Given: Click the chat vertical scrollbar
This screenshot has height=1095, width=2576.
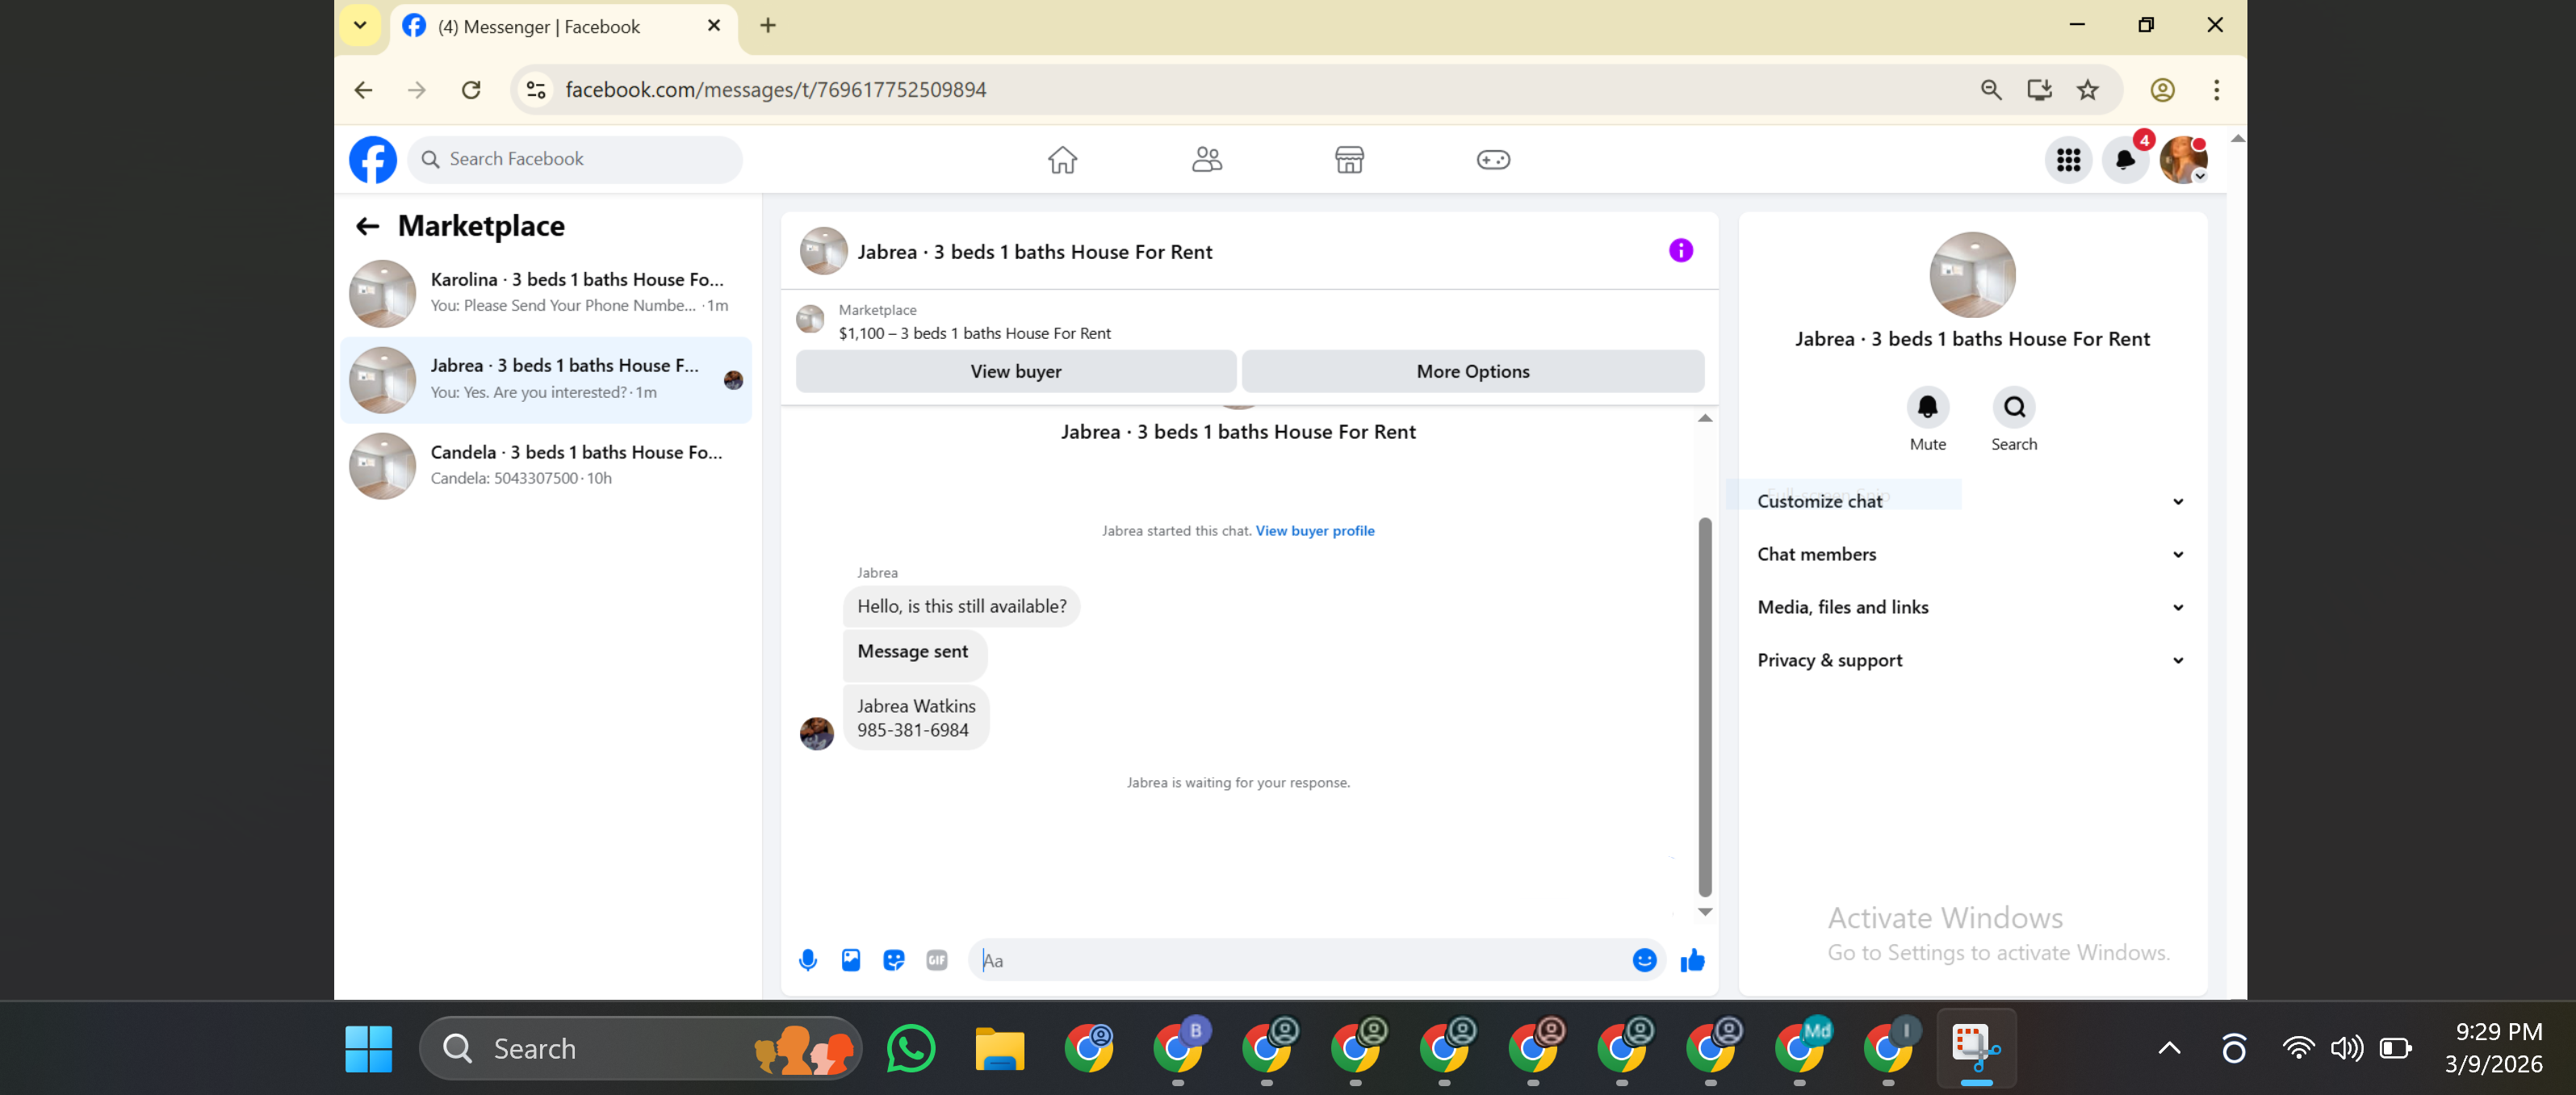Looking at the screenshot, I should [1705, 706].
